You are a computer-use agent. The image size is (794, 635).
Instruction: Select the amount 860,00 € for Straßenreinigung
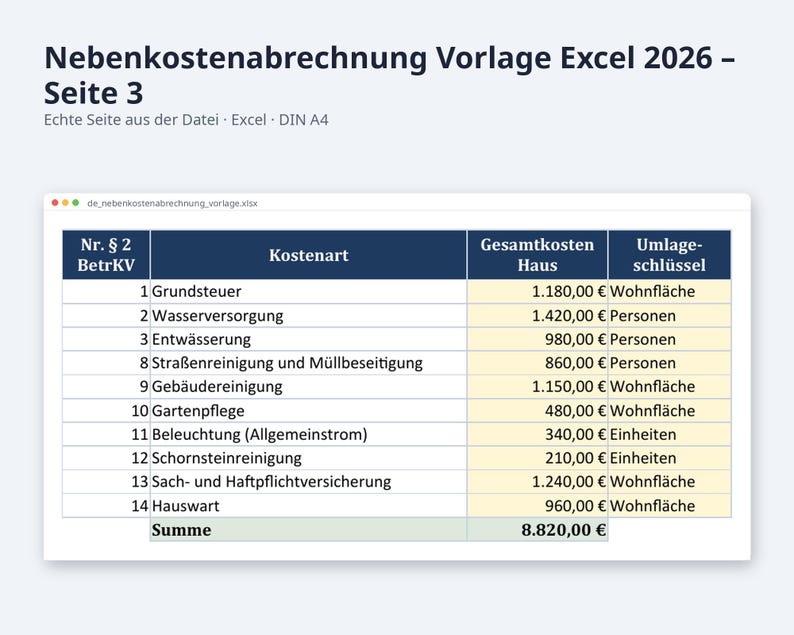537,363
